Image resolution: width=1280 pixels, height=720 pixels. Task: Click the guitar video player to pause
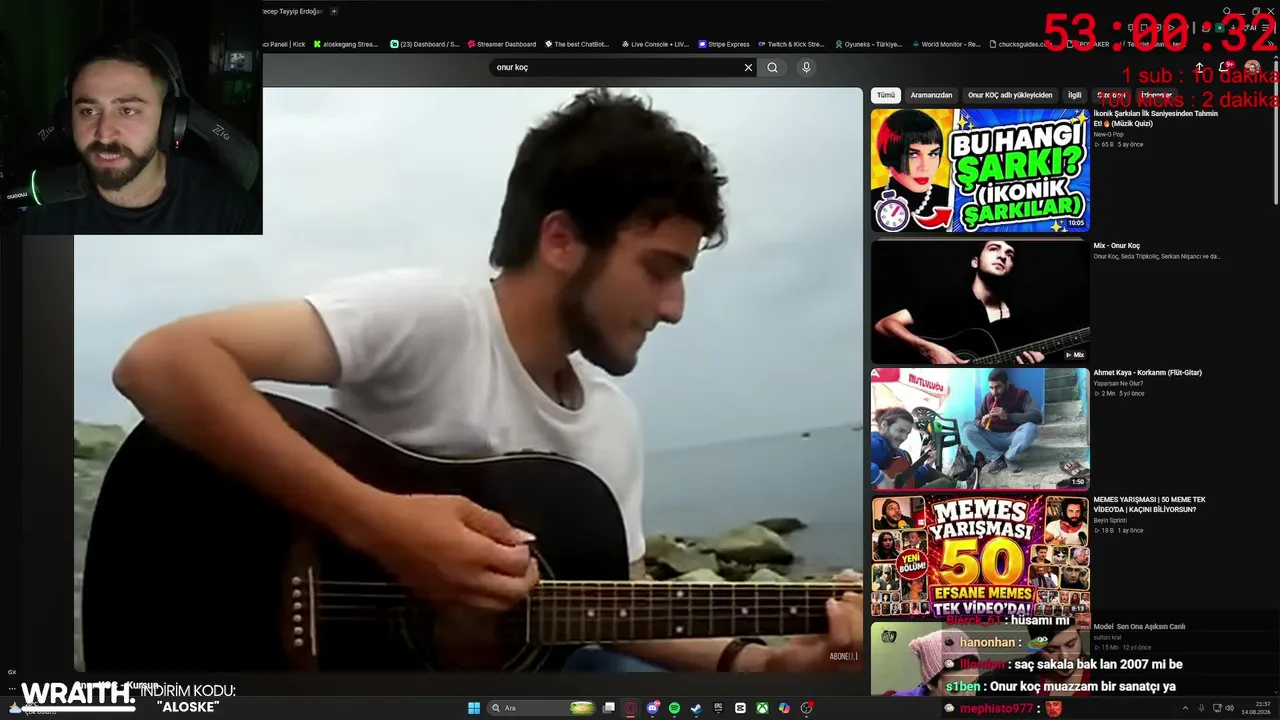coord(468,378)
